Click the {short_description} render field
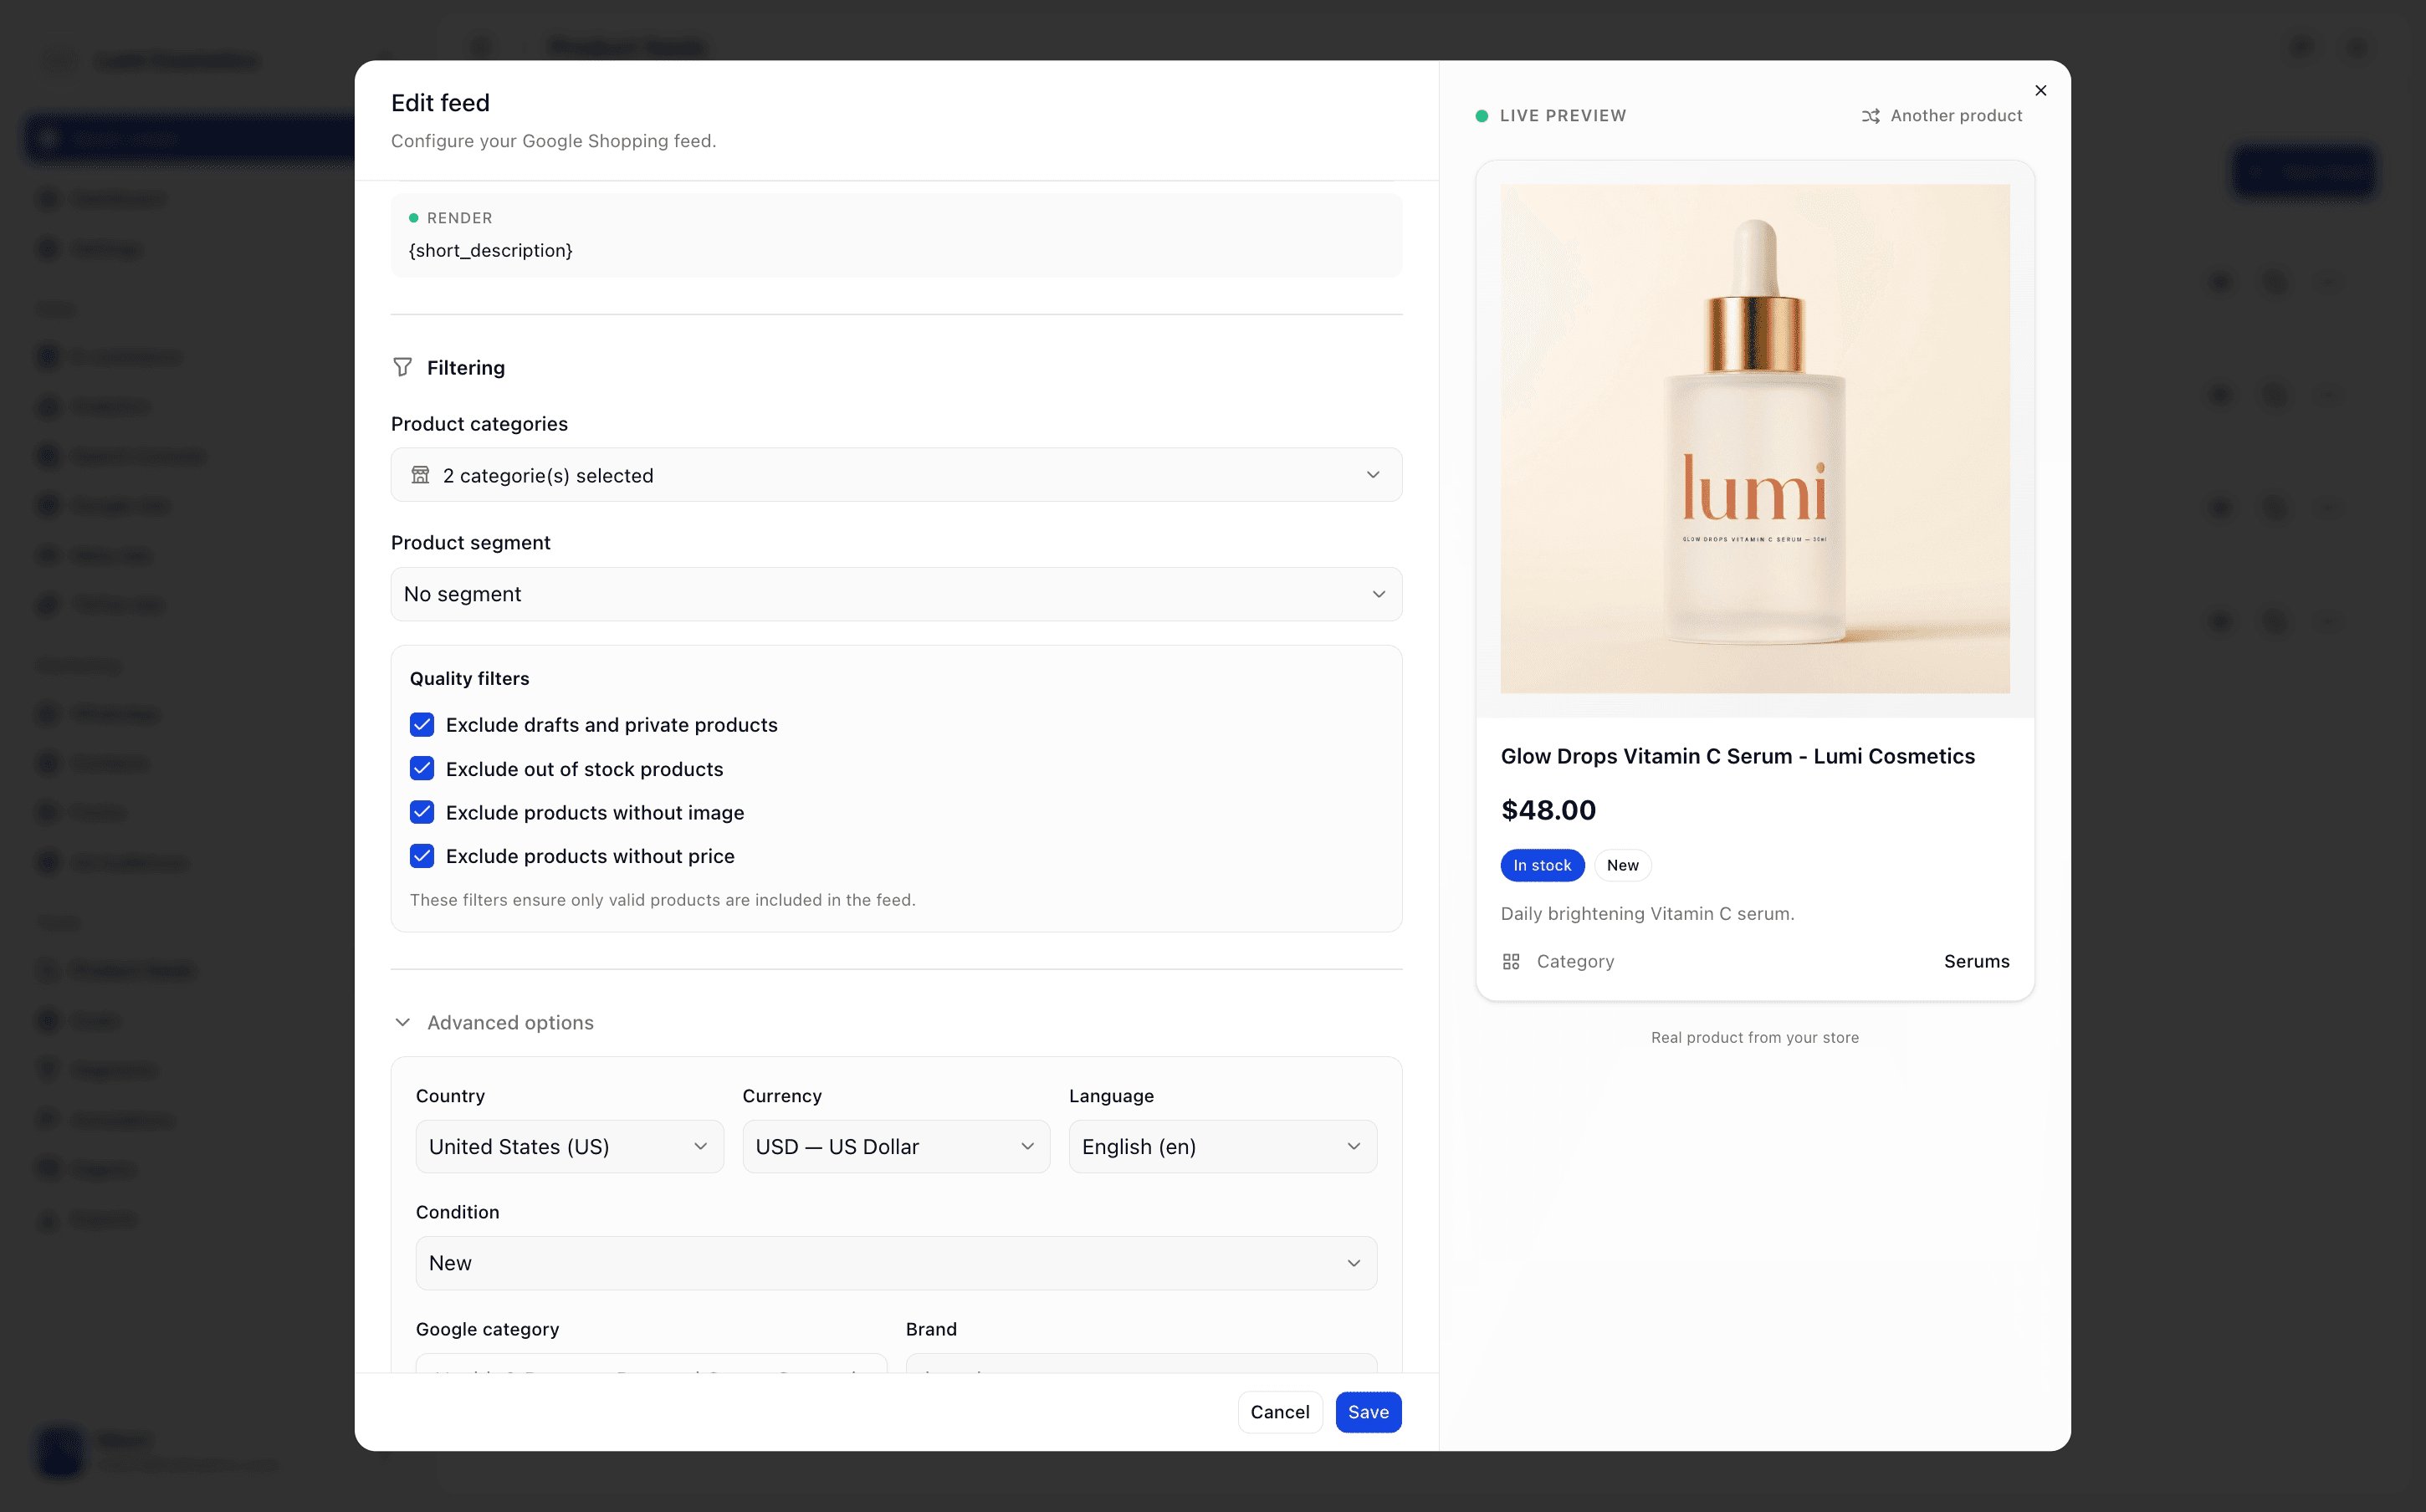2426x1512 pixels. click(x=896, y=236)
